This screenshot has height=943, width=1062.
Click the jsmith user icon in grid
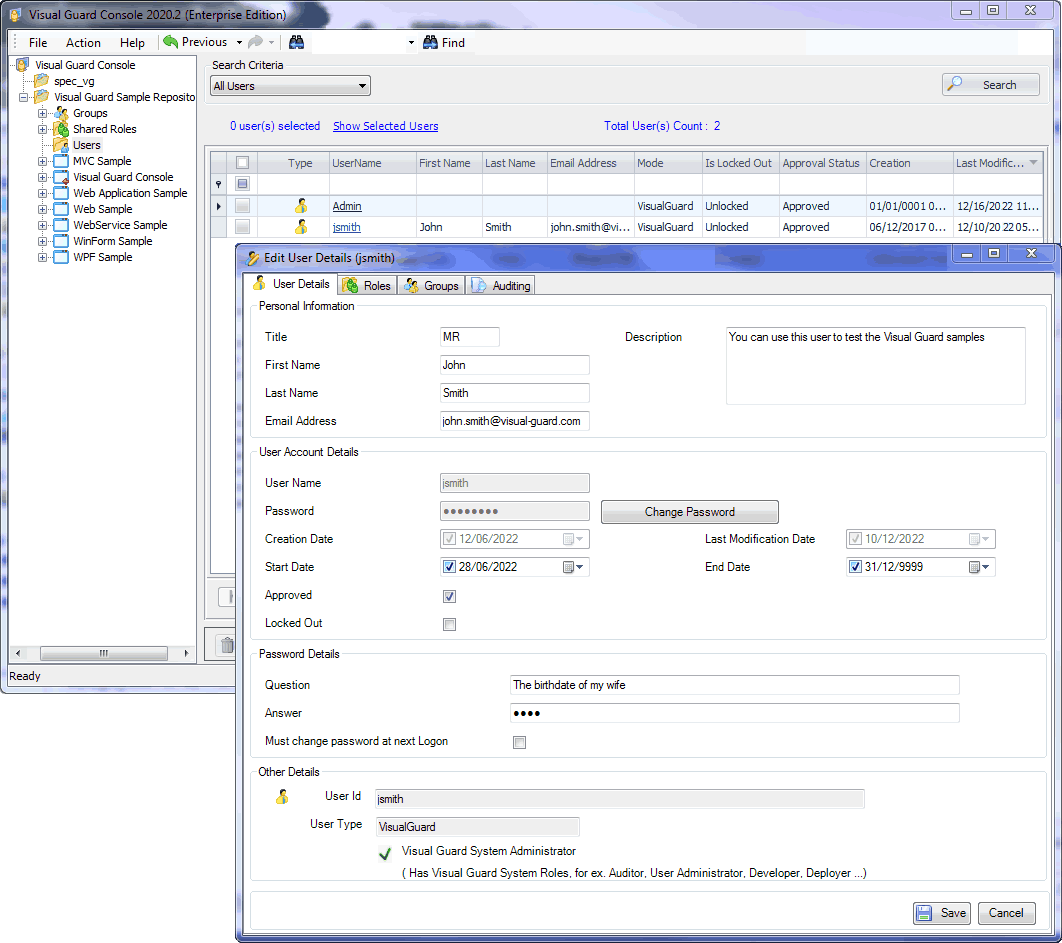[300, 227]
